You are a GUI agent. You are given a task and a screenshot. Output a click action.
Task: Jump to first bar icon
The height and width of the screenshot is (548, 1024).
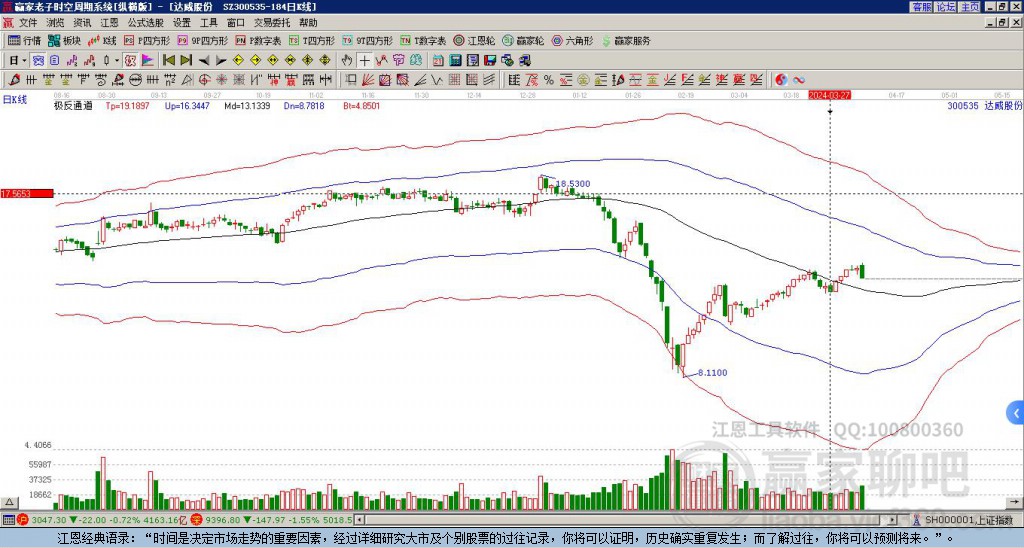(168, 61)
